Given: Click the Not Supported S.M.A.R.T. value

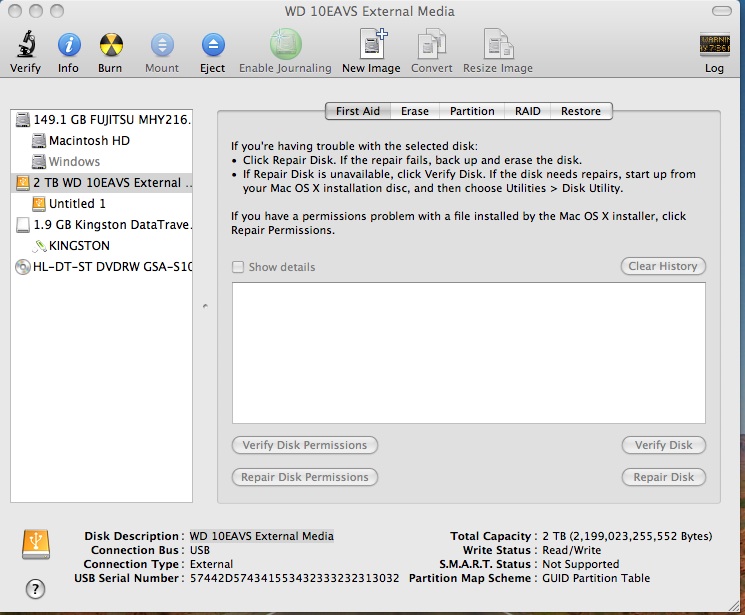Looking at the screenshot, I should (581, 564).
